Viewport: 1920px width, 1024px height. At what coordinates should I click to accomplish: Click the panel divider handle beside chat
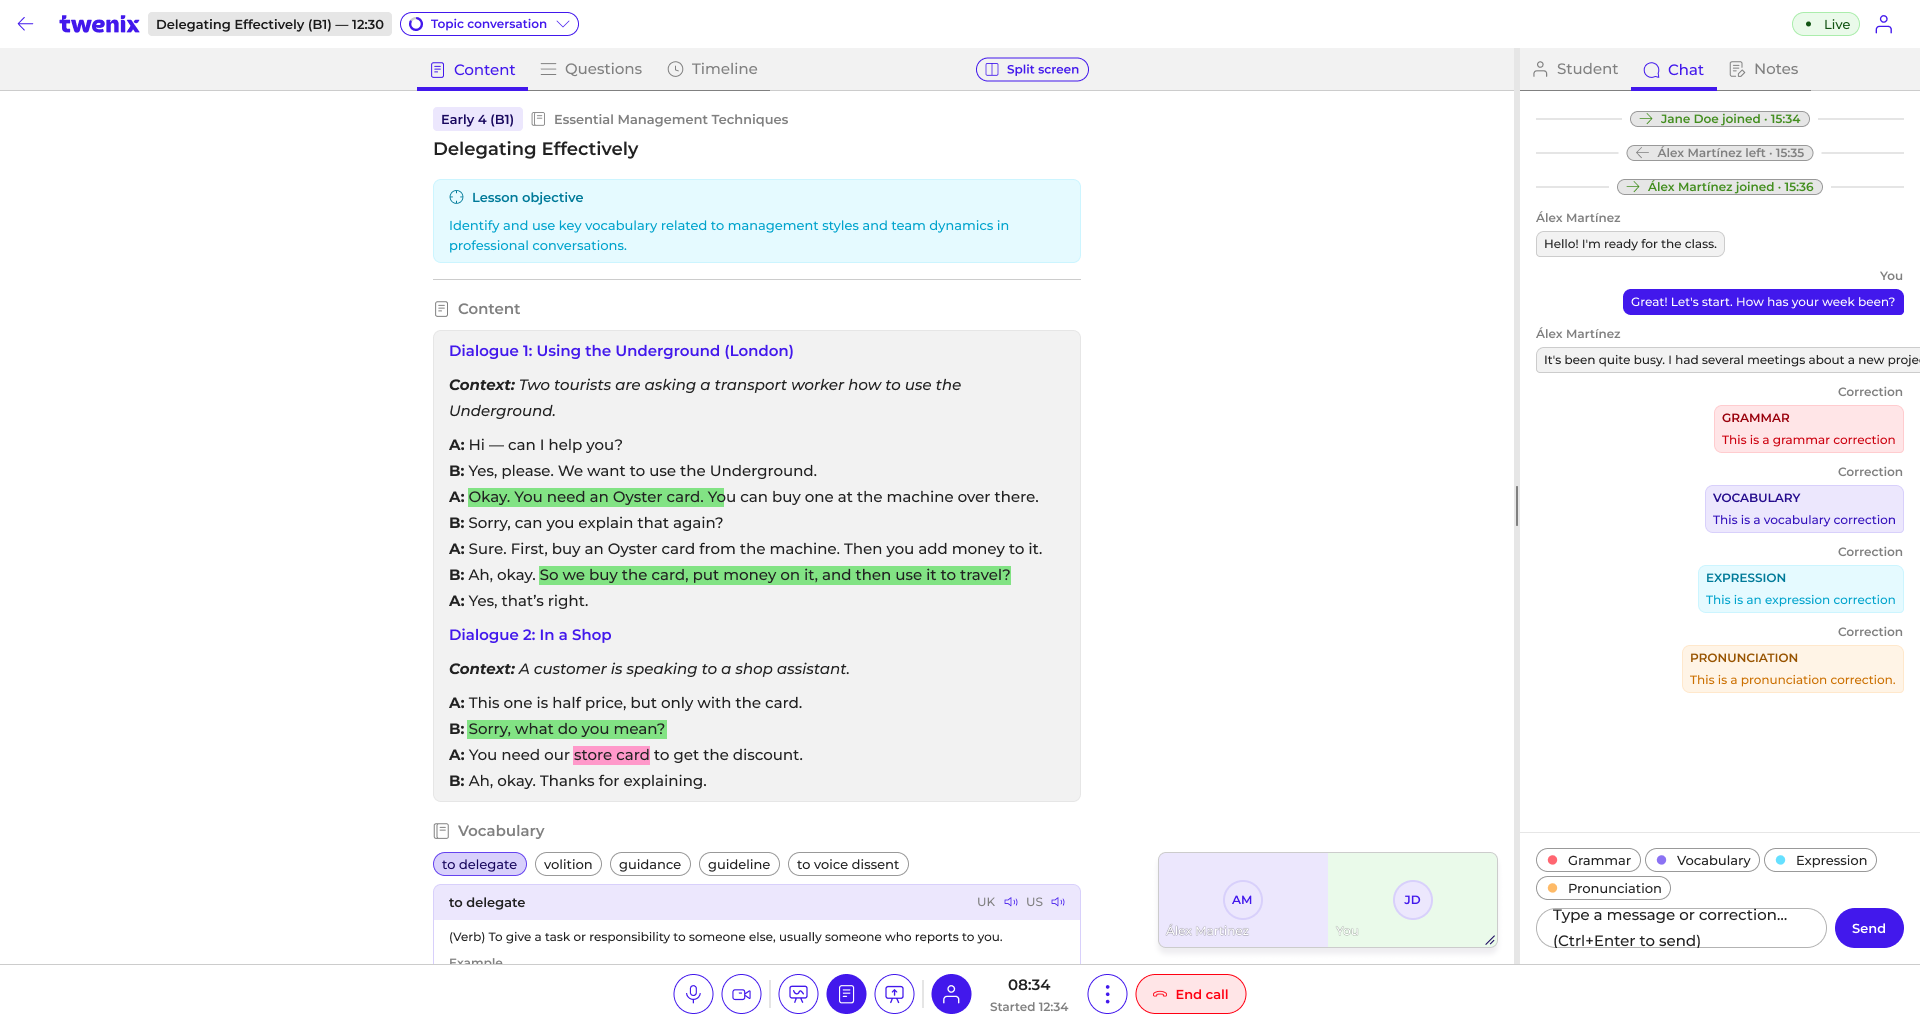tap(1517, 506)
